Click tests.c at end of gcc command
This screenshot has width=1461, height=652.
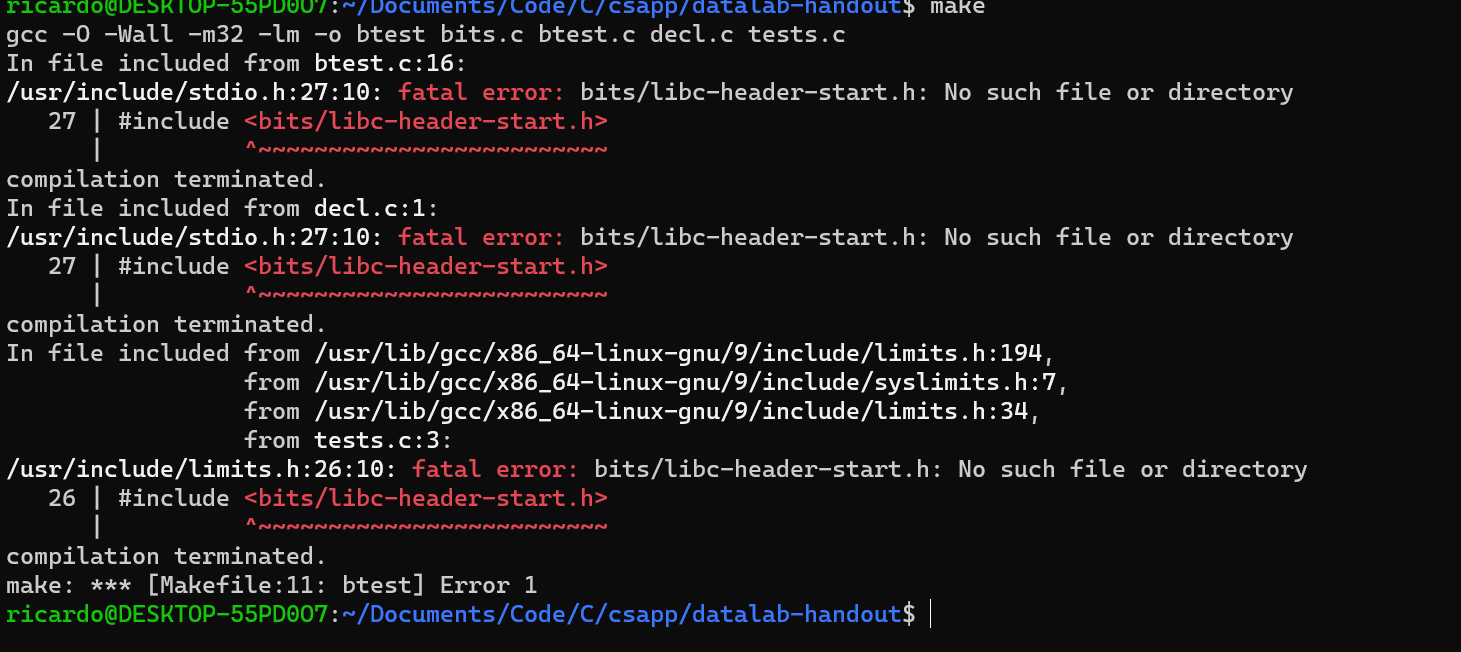click(796, 35)
